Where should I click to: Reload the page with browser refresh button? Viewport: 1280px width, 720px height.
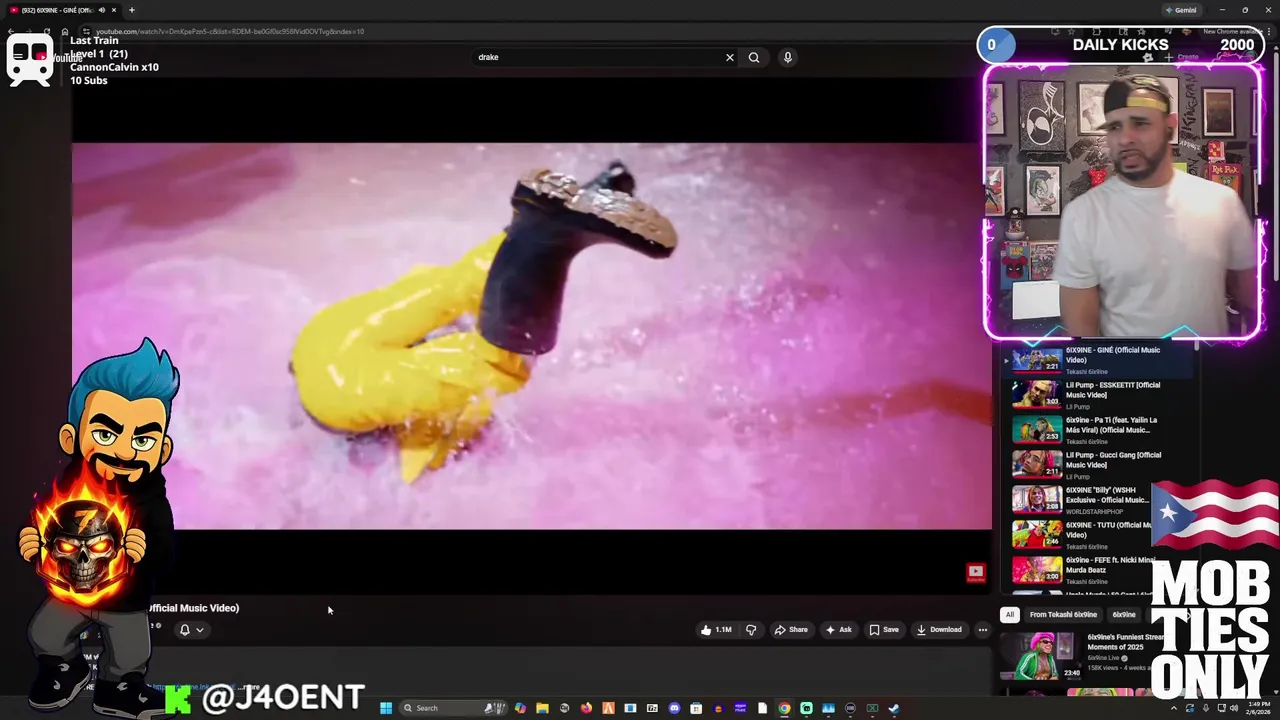[47, 31]
